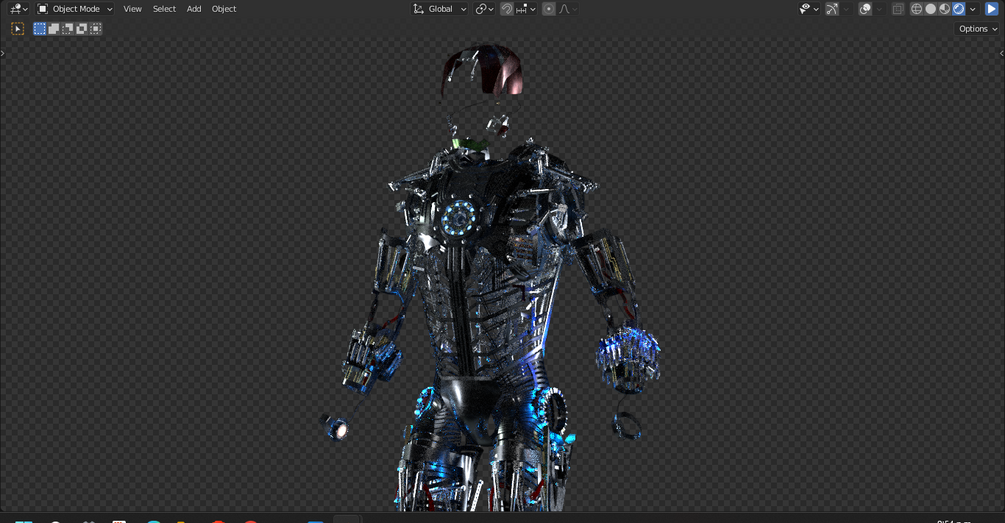Click the select box tool icon

[x=18, y=29]
